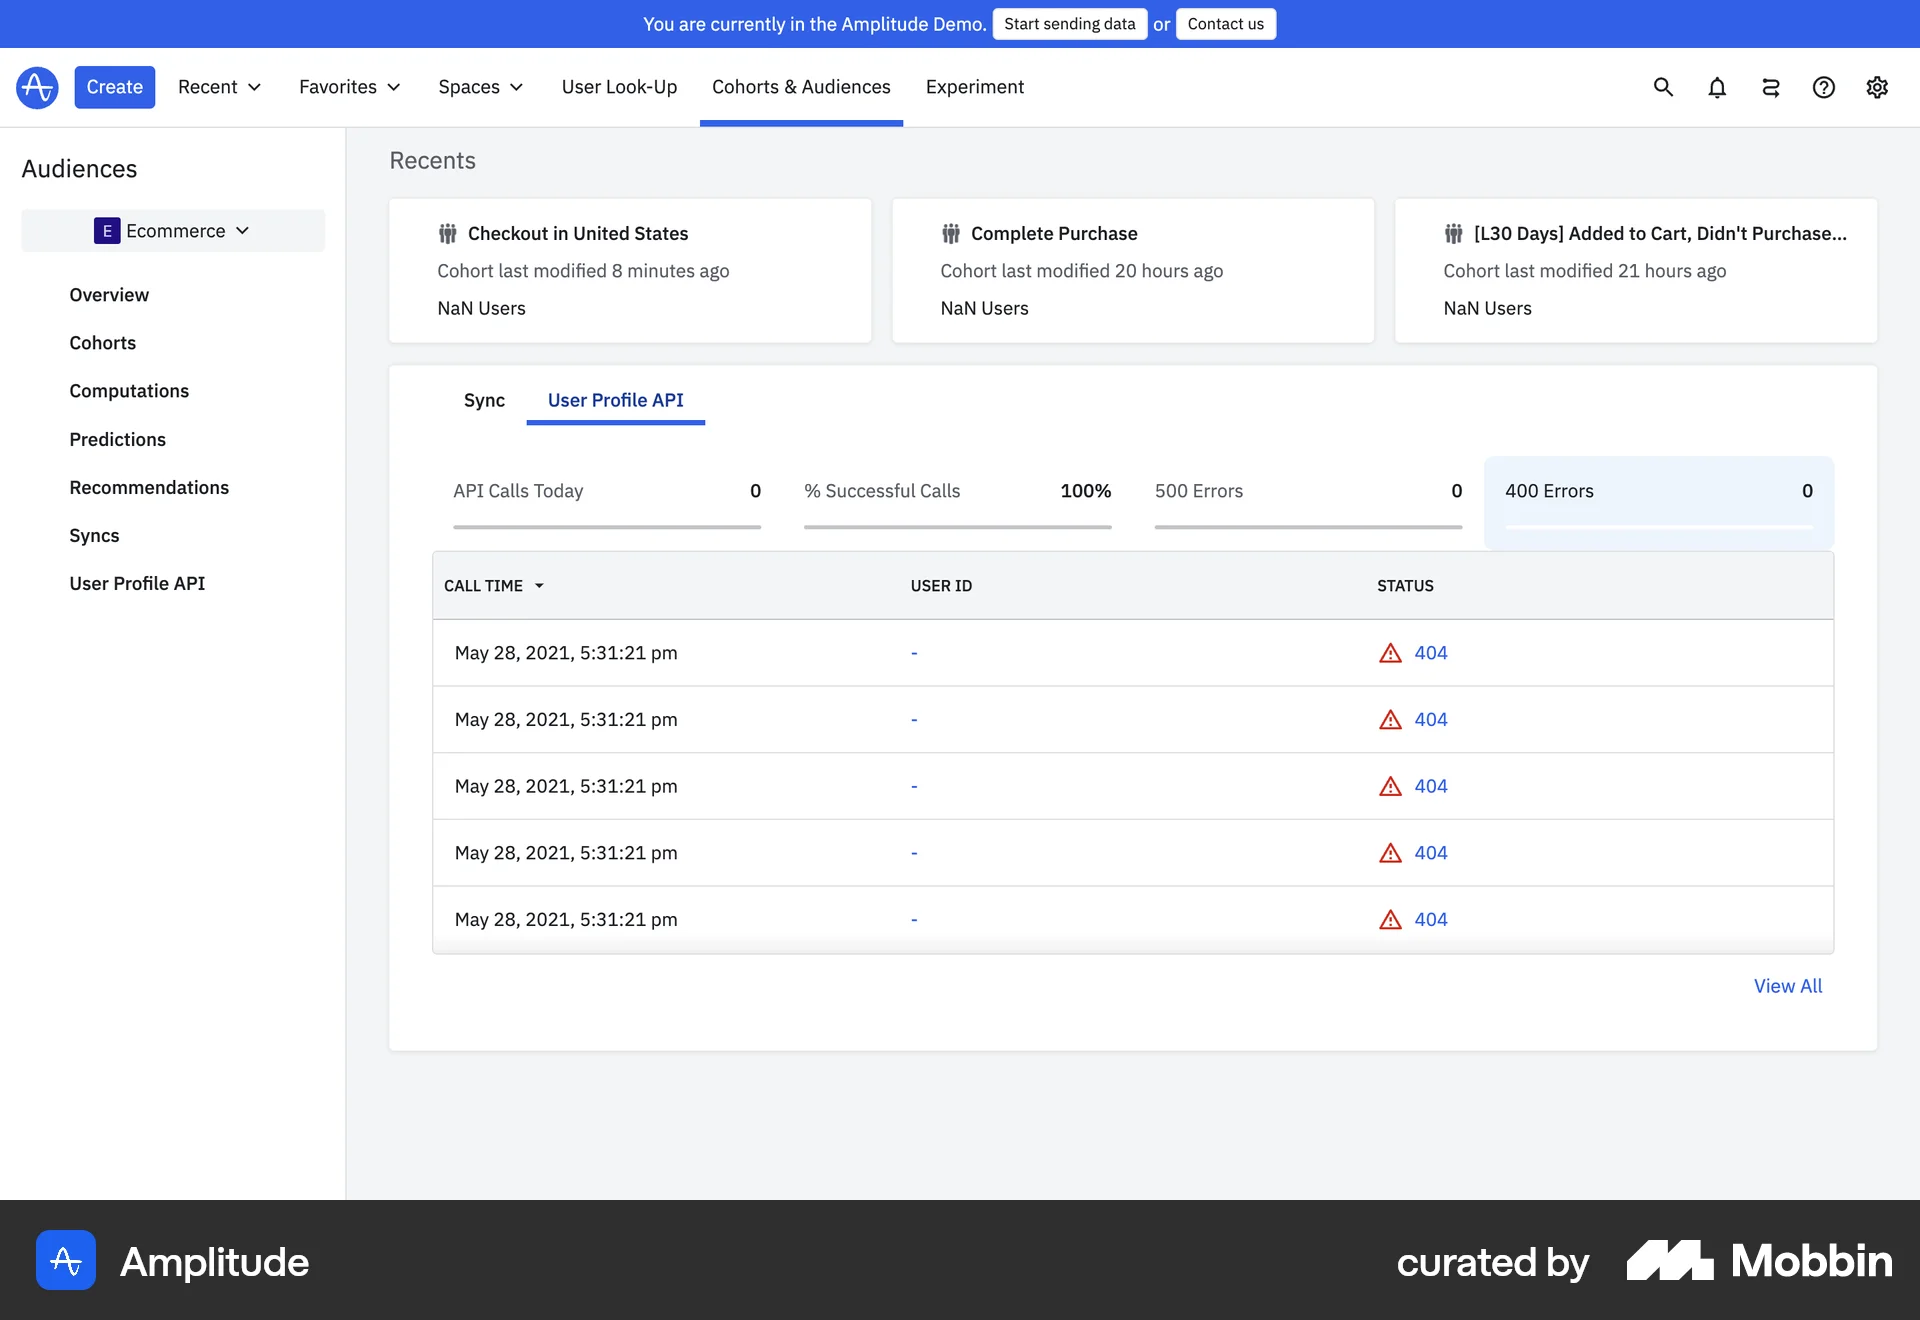Image resolution: width=1920 pixels, height=1320 pixels.
Task: Open the Ecommerce project selector
Action: pyautogui.click(x=173, y=231)
